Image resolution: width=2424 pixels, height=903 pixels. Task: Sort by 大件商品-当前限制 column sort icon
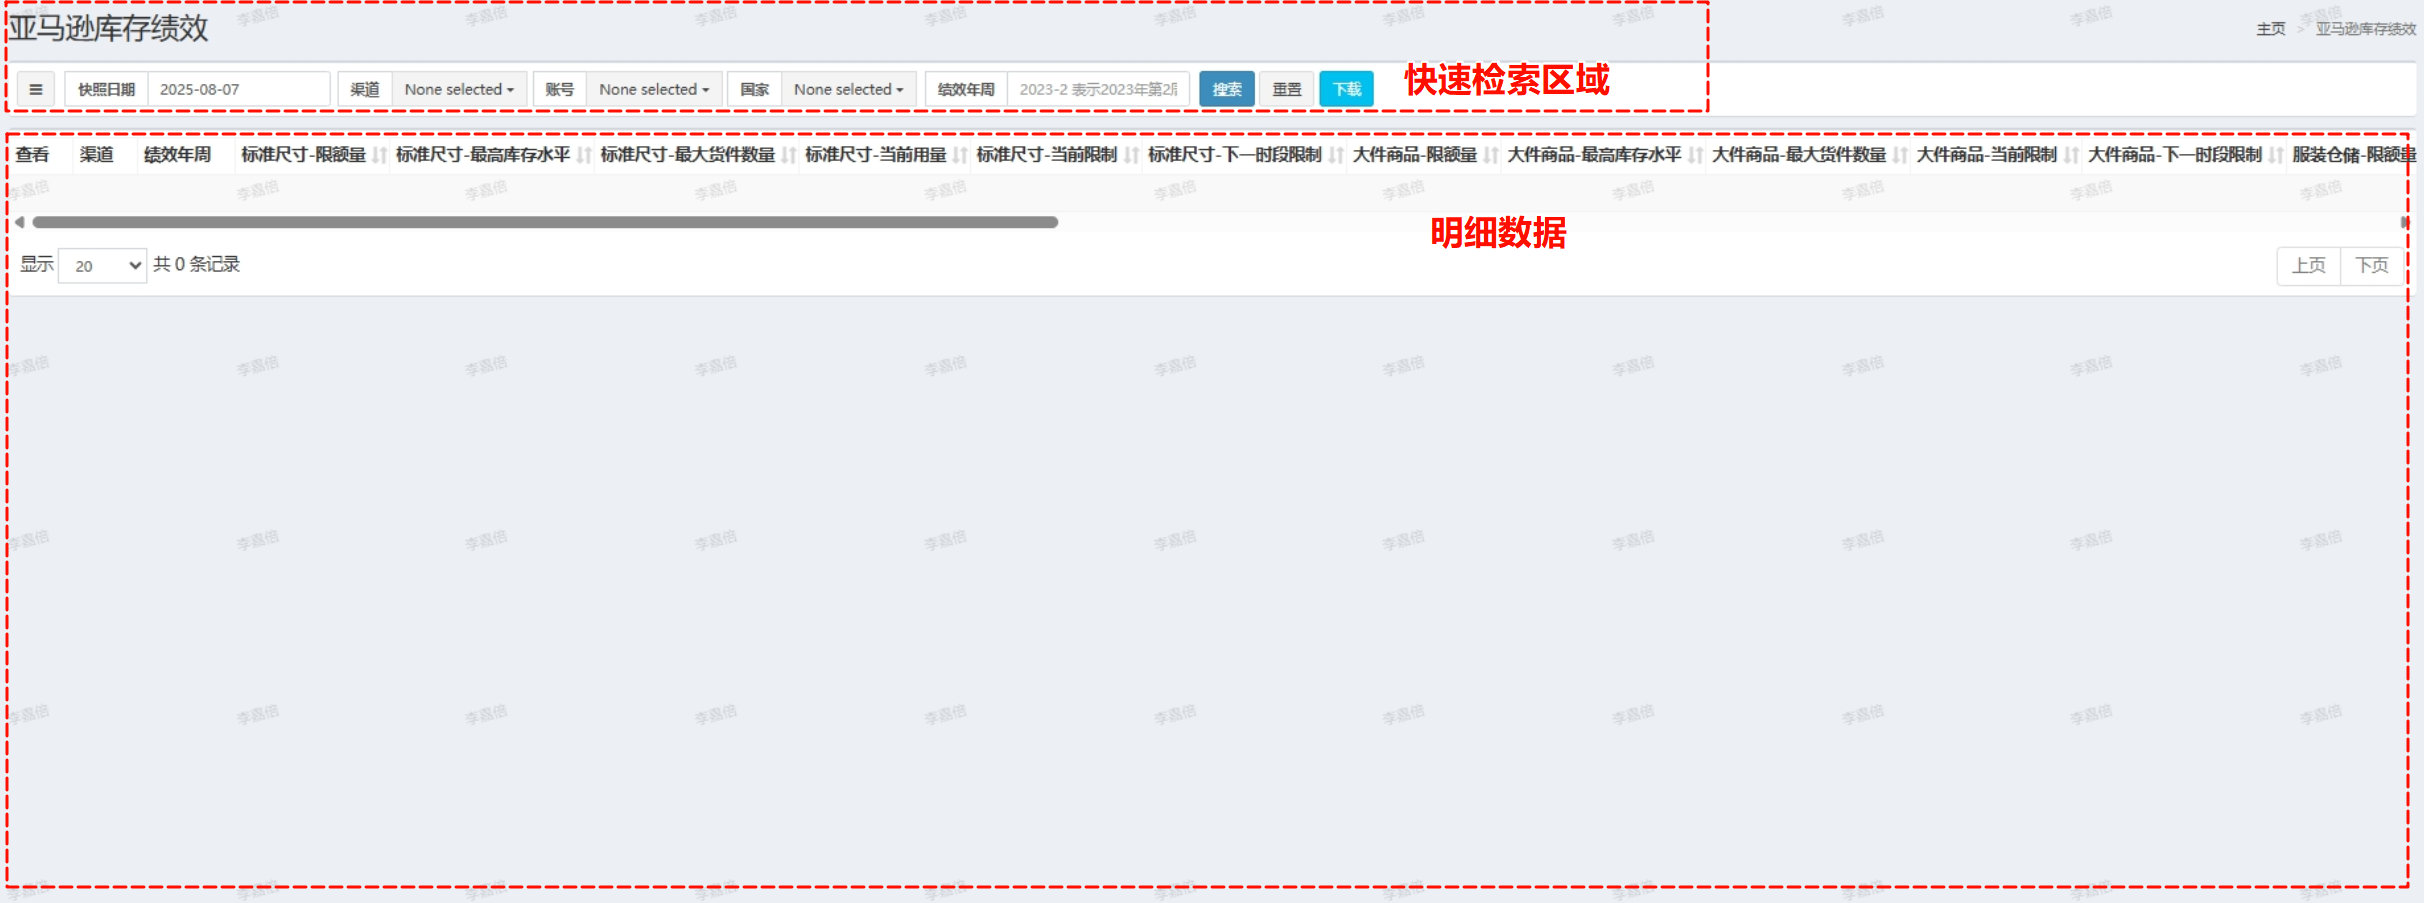(2071, 155)
